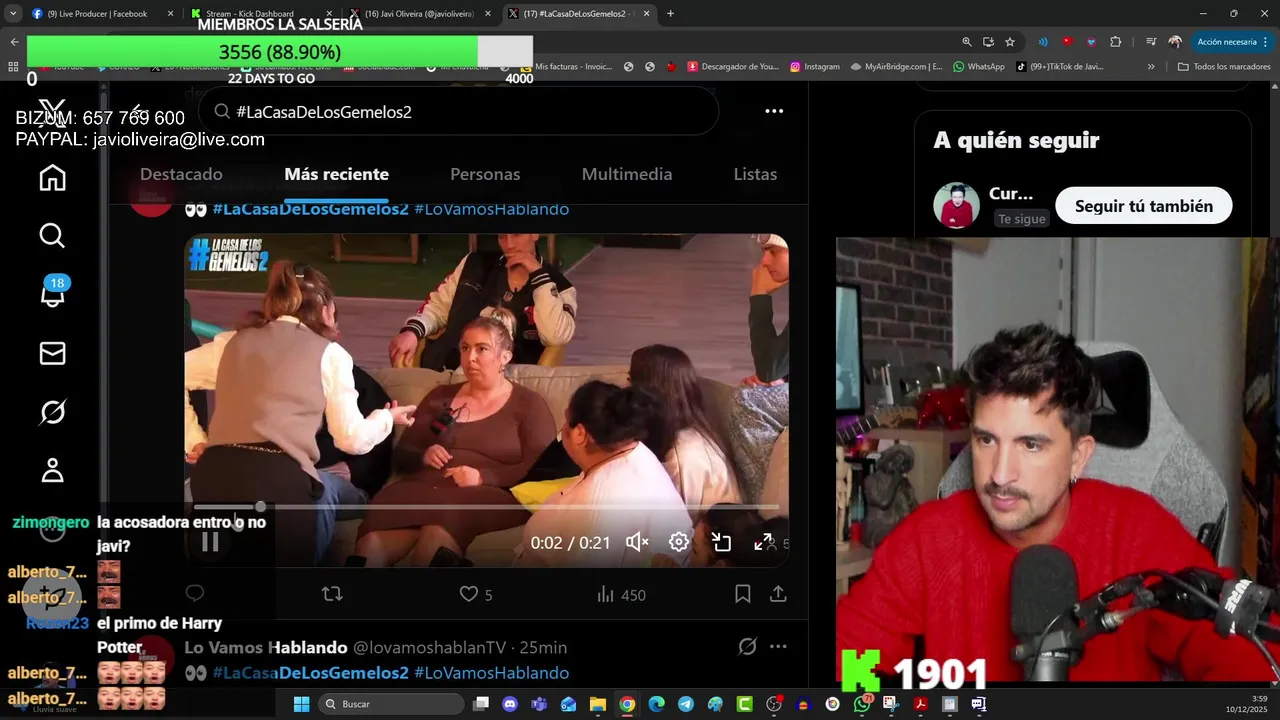The height and width of the screenshot is (720, 1280).
Task: Open WhatsApp bookmark in bookmarks bar
Action: (x=978, y=66)
